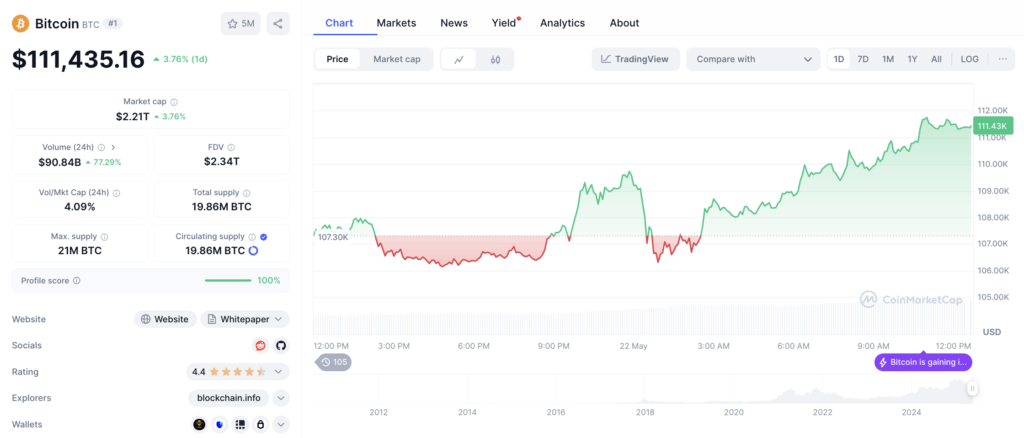Click the 111.43K current price label
The image size is (1024, 438).
(992, 125)
